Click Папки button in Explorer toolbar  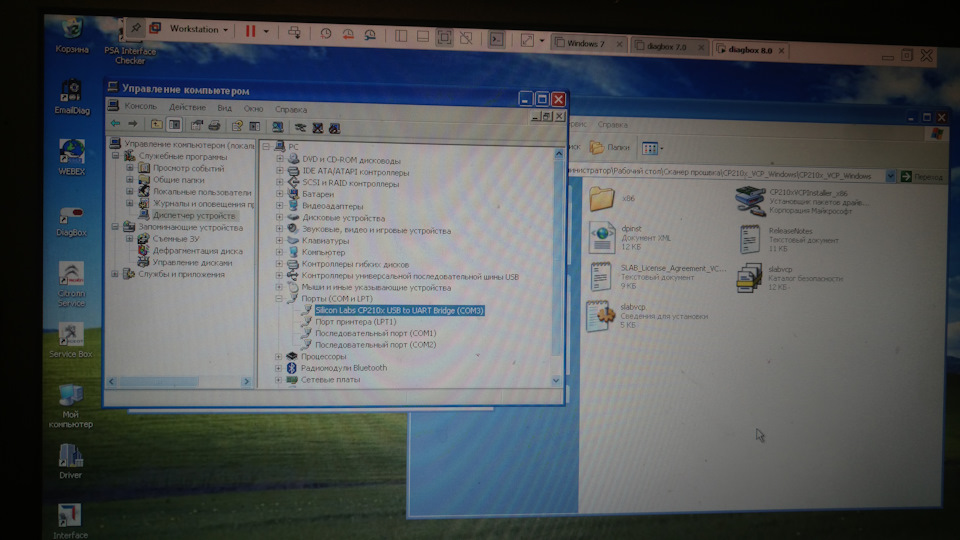click(610, 147)
